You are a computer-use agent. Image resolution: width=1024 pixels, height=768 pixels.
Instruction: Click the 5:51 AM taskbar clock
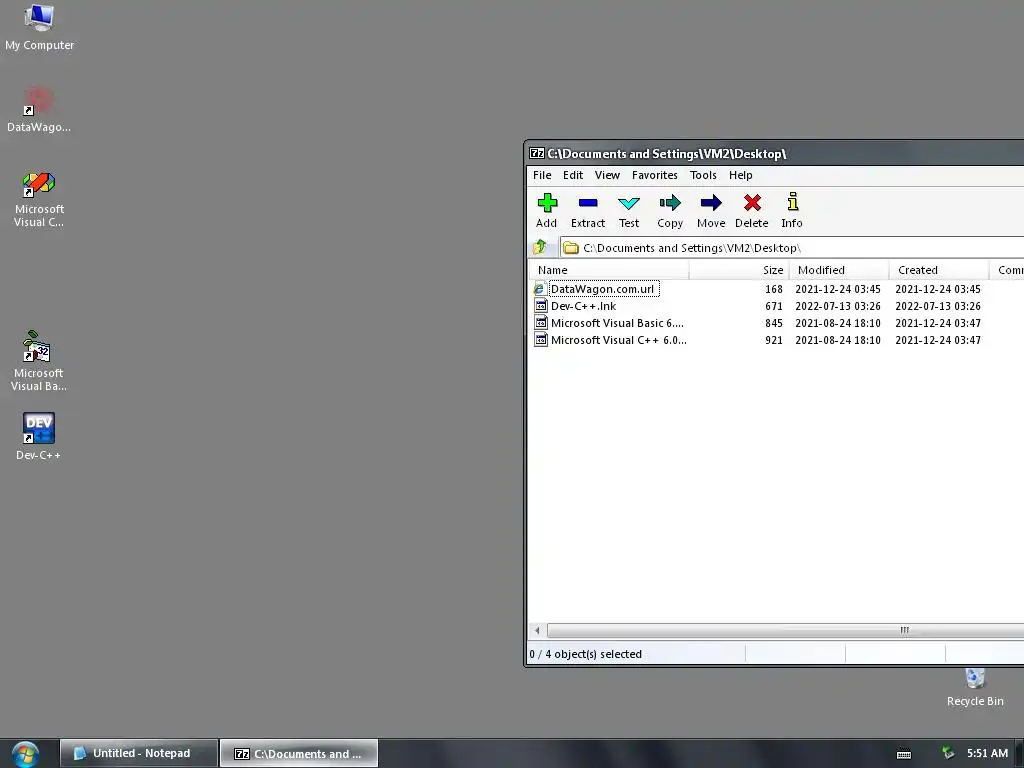click(987, 753)
